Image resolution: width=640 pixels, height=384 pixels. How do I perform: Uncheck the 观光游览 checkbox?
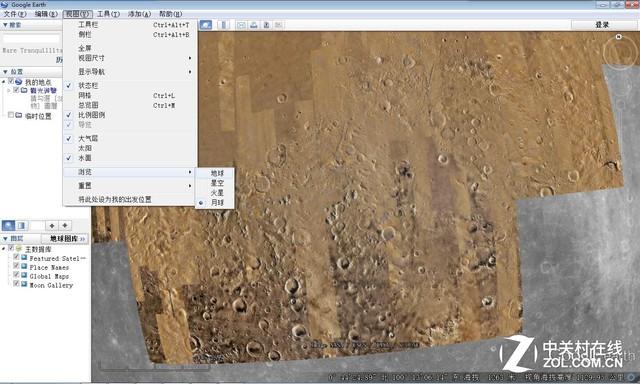pyautogui.click(x=16, y=90)
